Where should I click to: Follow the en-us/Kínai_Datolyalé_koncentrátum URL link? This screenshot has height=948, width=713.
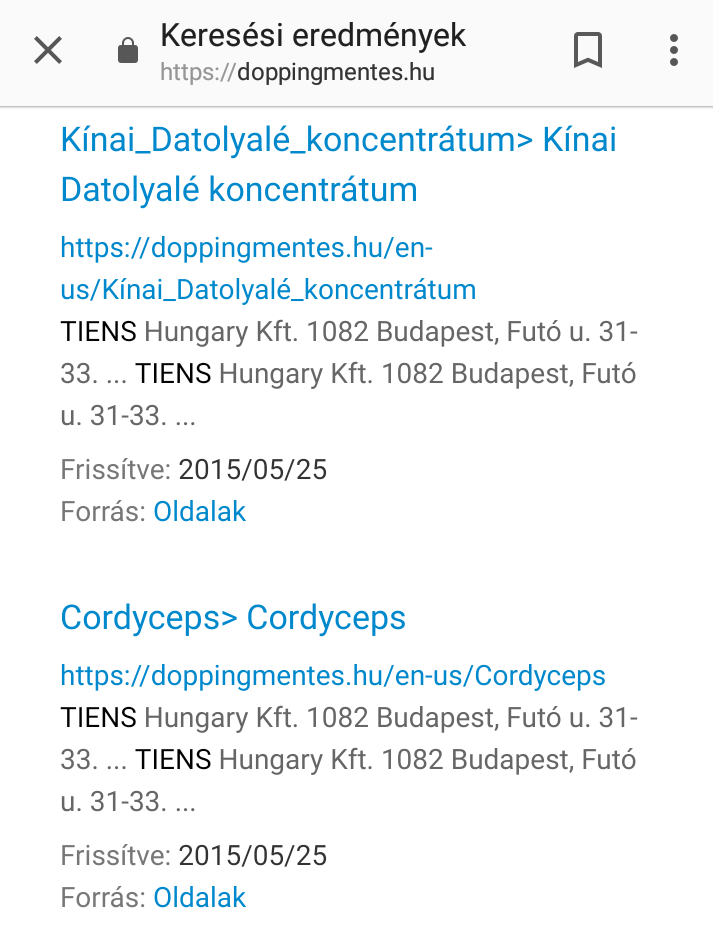268,268
